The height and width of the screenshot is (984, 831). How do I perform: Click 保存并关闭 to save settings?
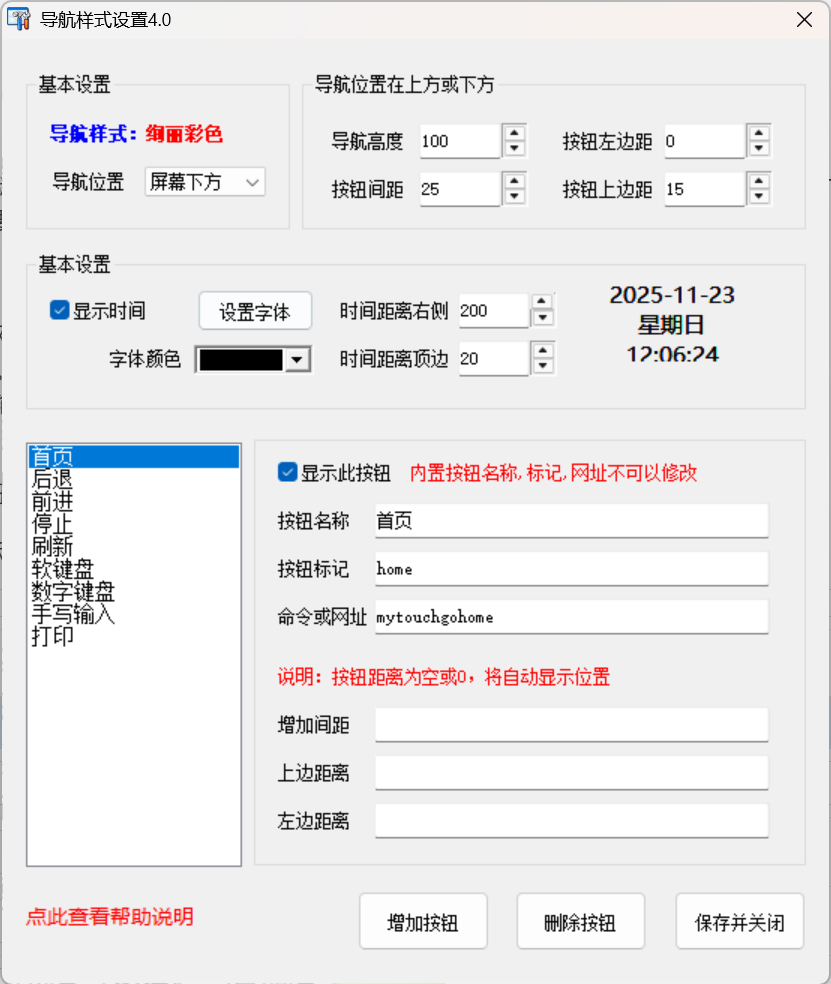point(739,921)
